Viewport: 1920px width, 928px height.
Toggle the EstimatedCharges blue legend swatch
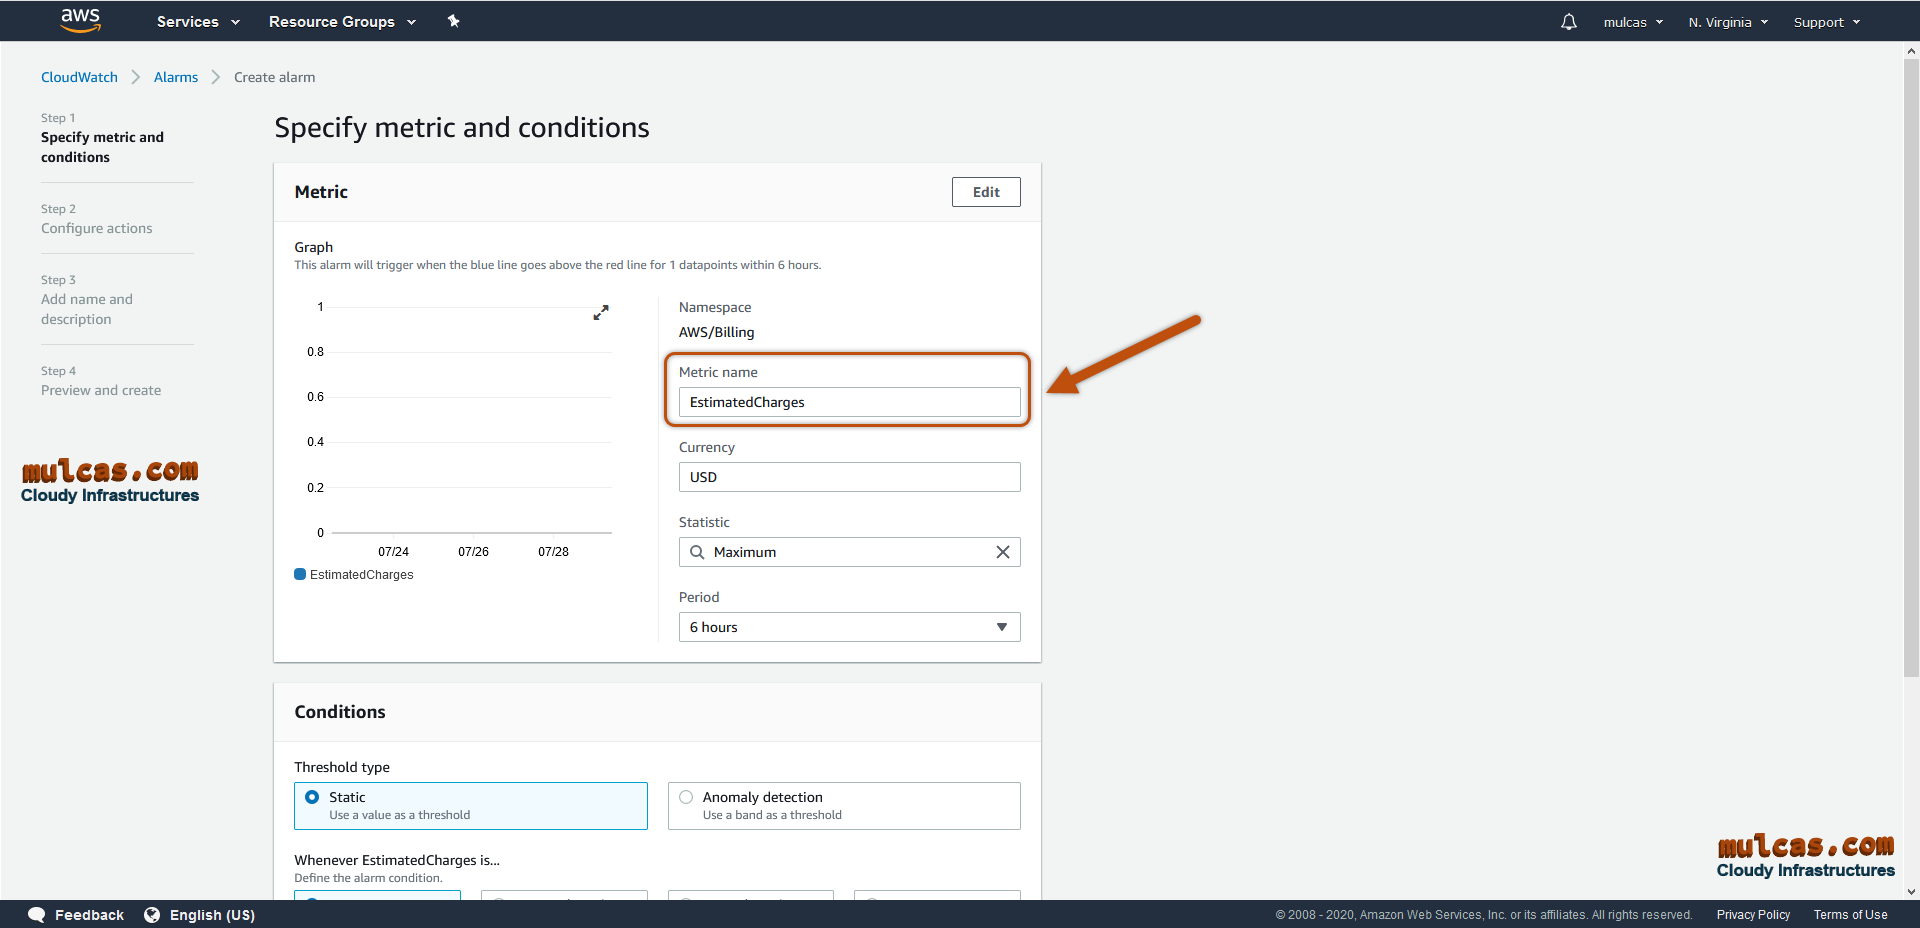300,574
